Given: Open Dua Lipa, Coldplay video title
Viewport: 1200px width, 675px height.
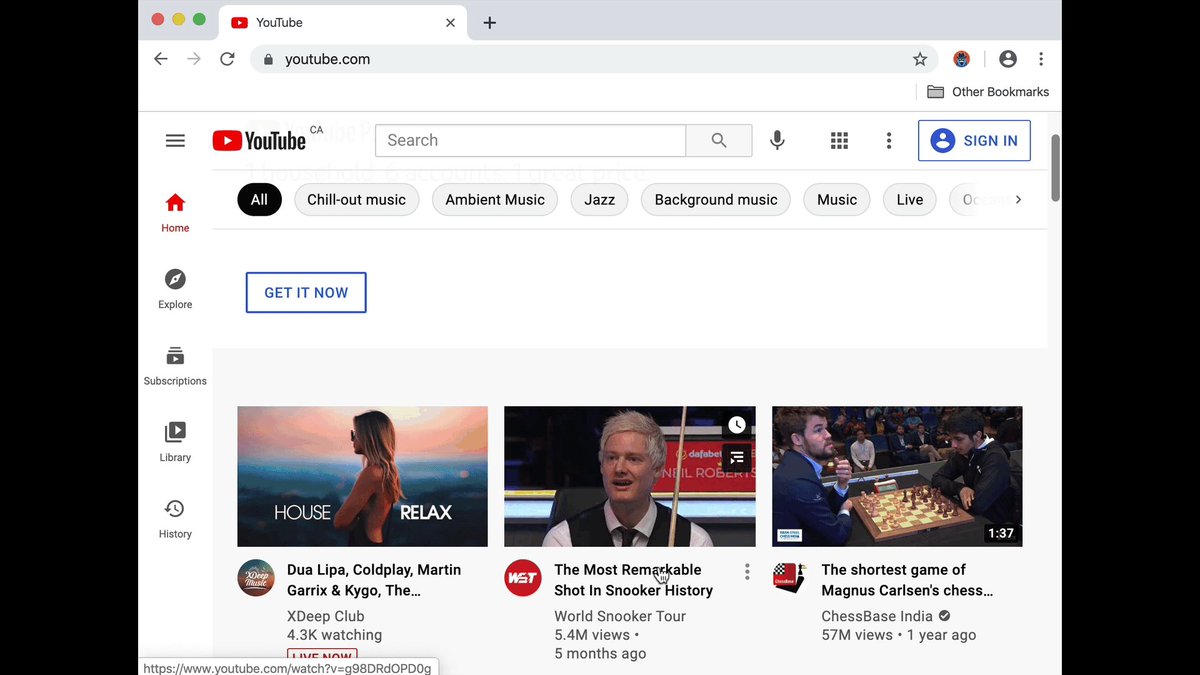Looking at the screenshot, I should [374, 580].
